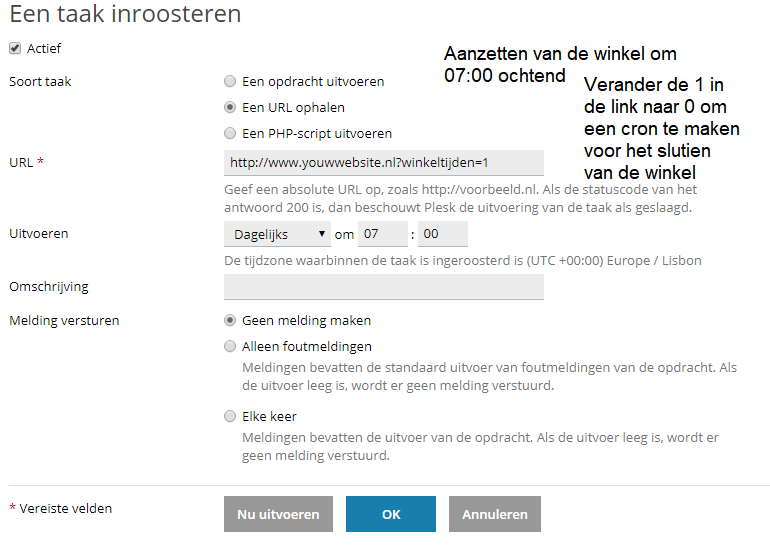Toggle the Actief checkbox
The height and width of the screenshot is (551, 770).
click(15, 48)
